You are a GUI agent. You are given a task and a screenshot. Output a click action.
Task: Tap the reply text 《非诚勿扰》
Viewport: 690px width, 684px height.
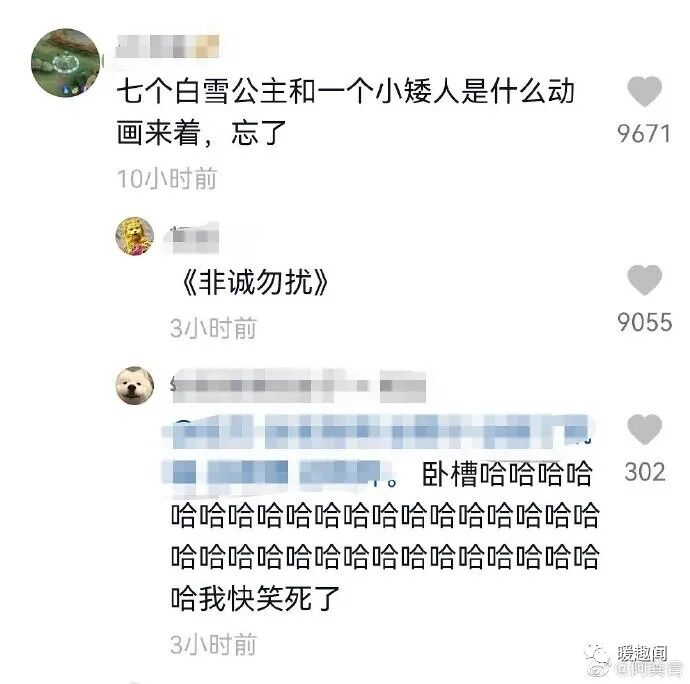click(x=254, y=282)
